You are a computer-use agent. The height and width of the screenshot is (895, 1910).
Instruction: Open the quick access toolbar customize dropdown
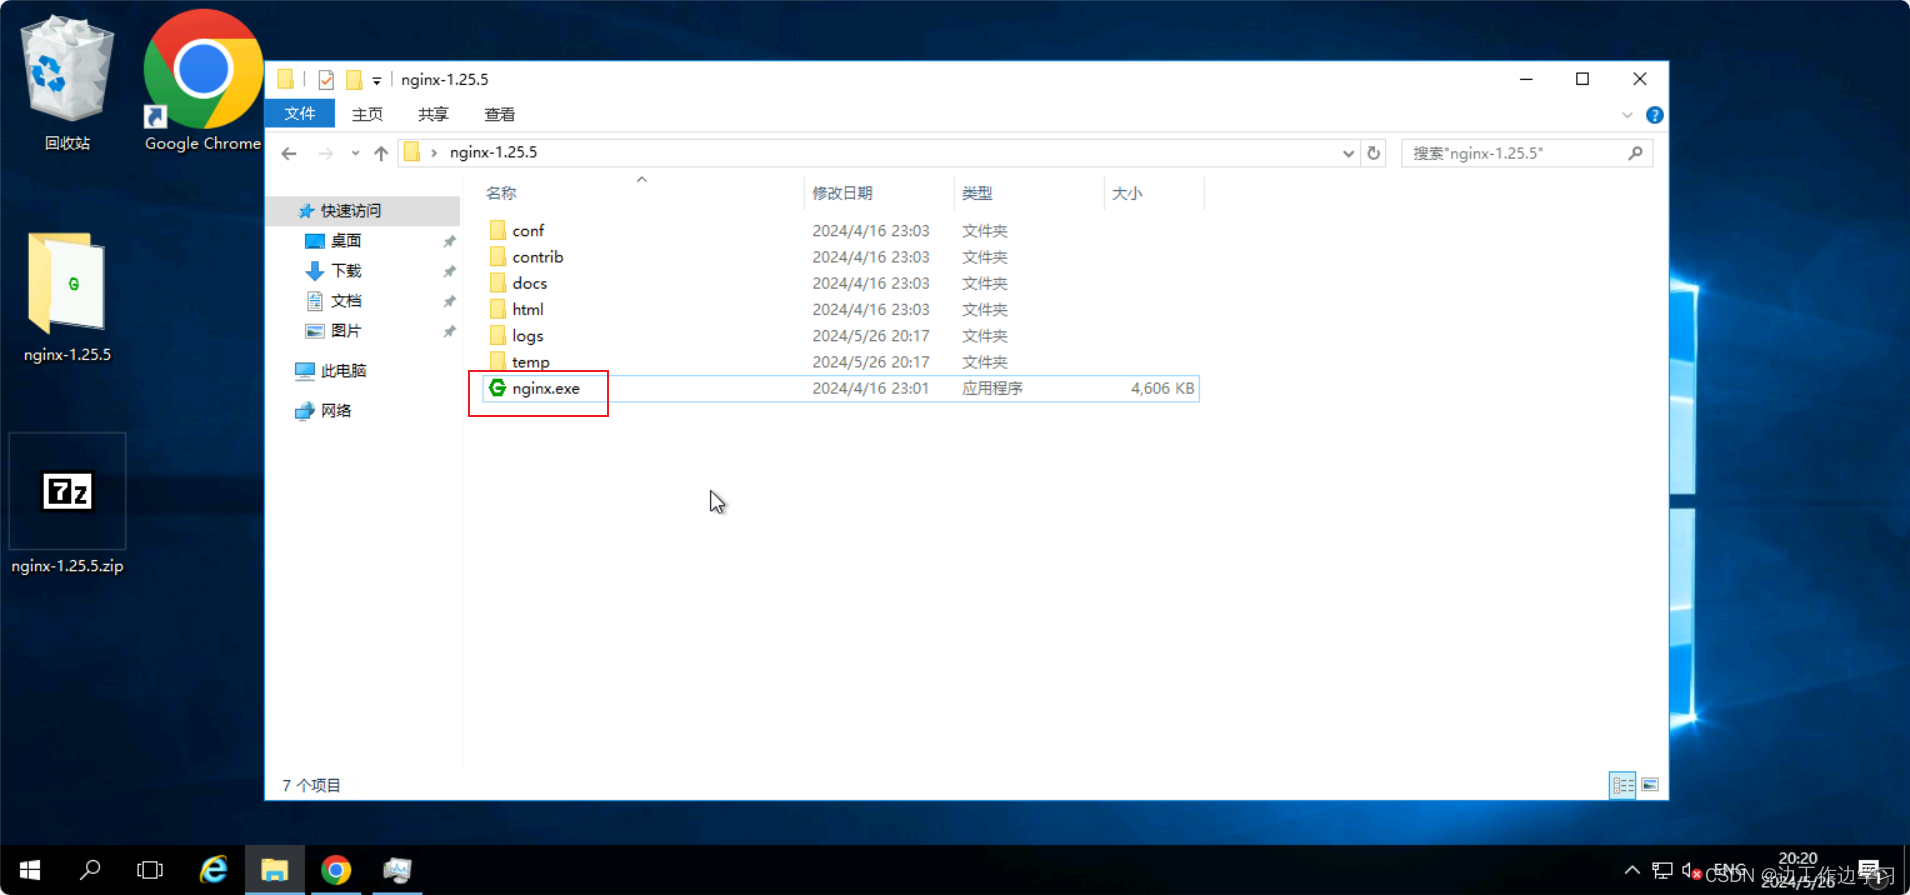[x=377, y=81]
